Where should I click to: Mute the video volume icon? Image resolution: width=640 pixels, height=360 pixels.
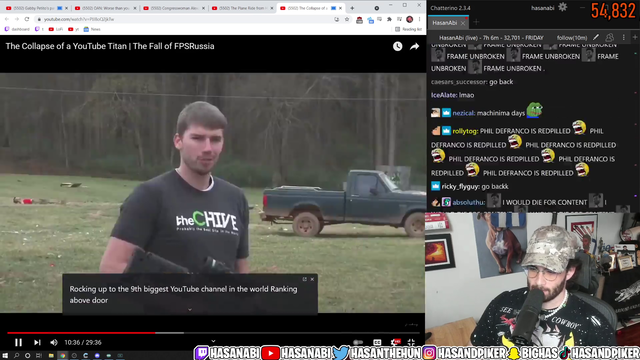[54, 342]
